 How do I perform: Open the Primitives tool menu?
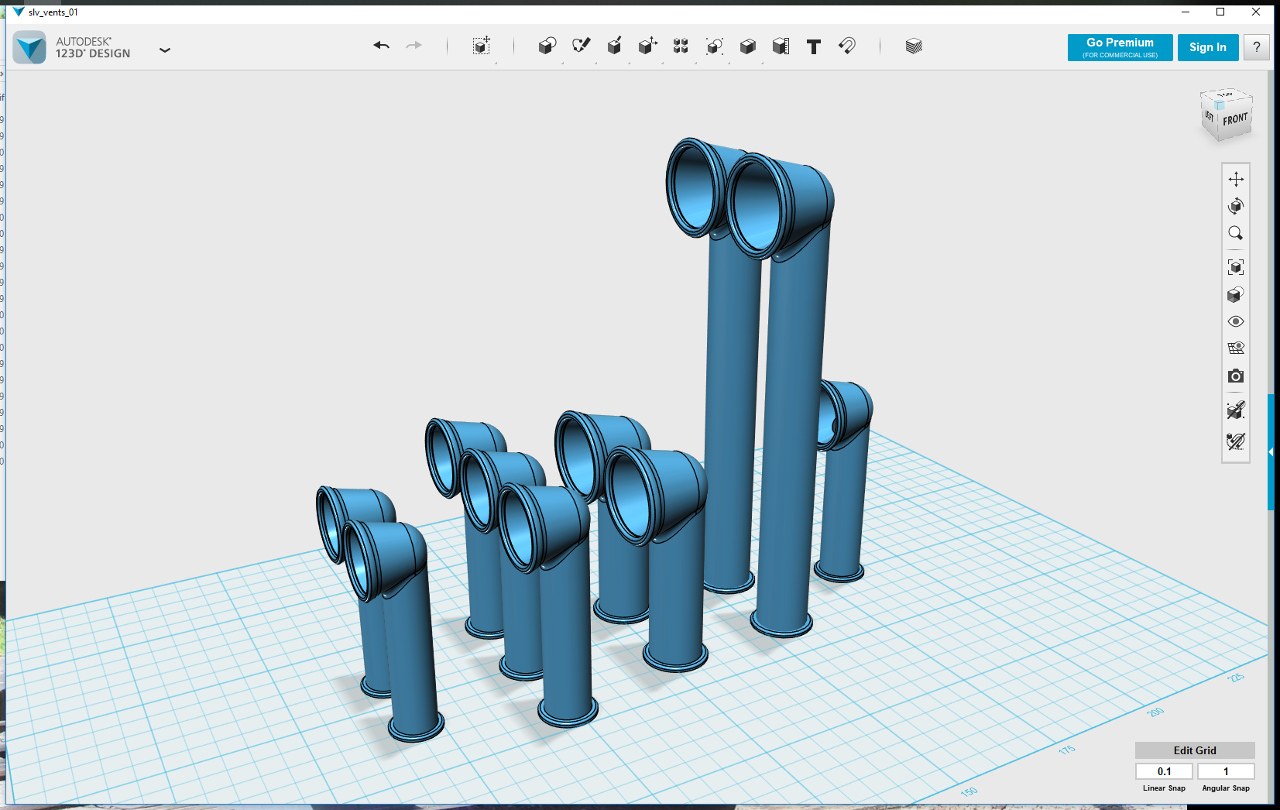pyautogui.click(x=547, y=46)
